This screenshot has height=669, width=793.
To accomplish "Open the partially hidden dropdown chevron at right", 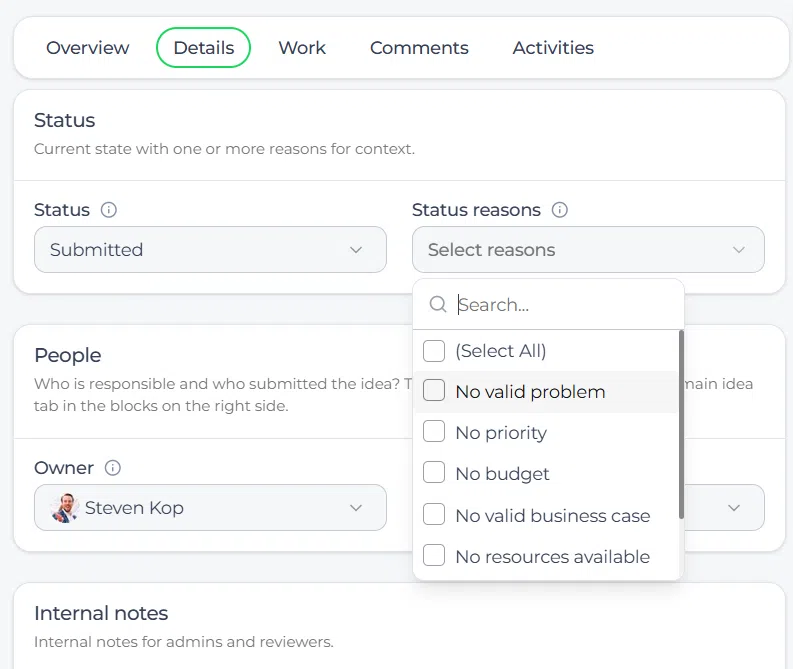I will point(734,508).
